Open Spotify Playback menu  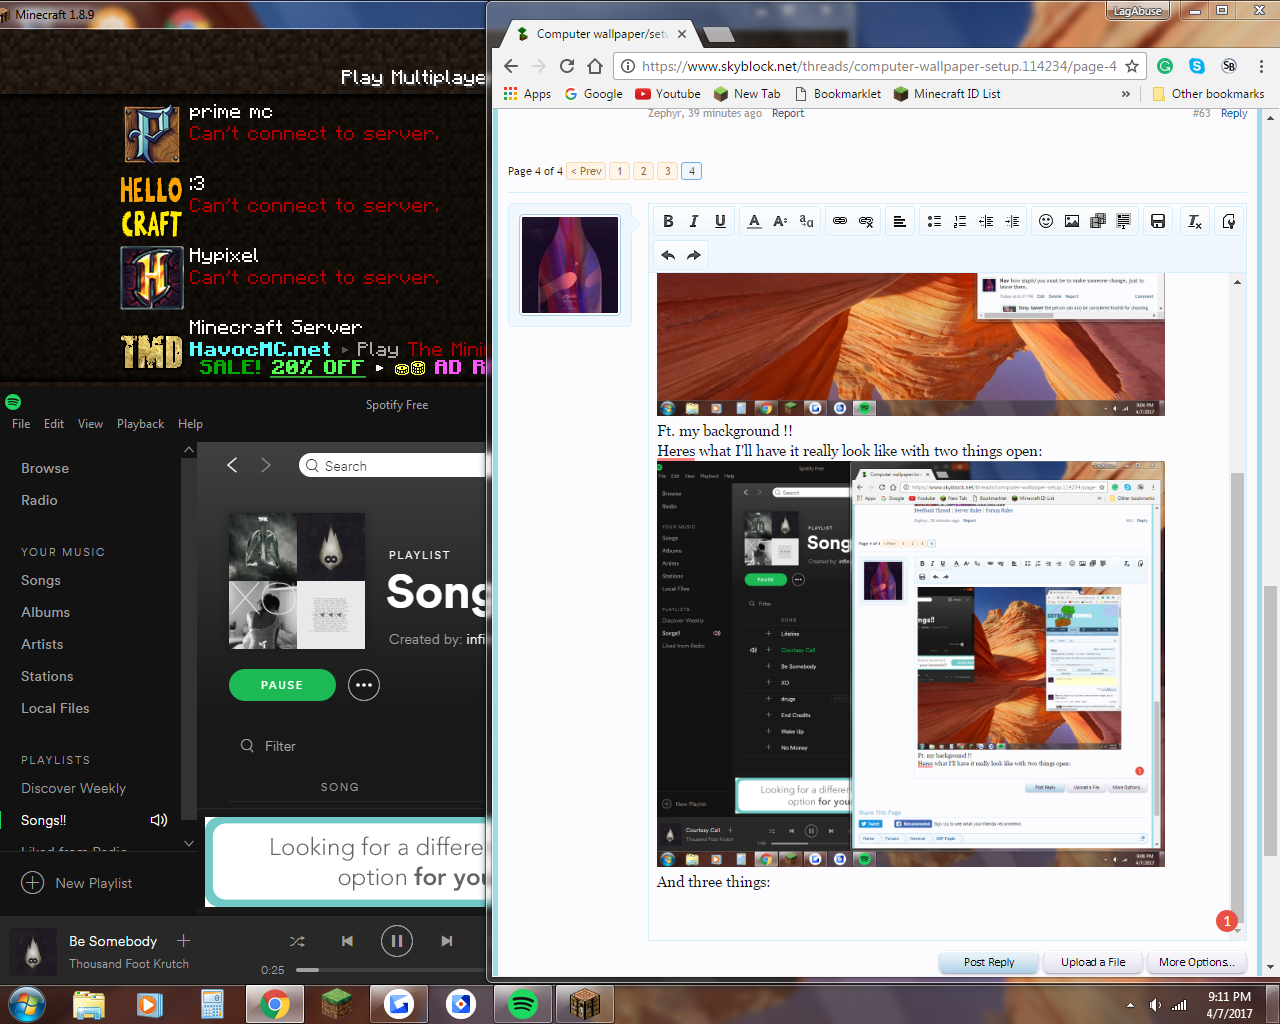pyautogui.click(x=140, y=424)
